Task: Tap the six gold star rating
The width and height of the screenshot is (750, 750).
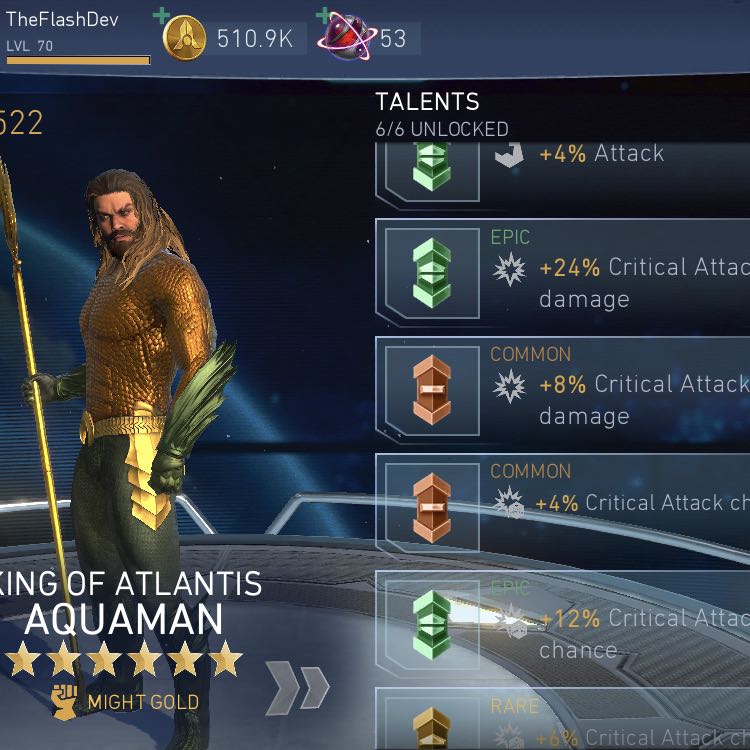Action: 124,659
